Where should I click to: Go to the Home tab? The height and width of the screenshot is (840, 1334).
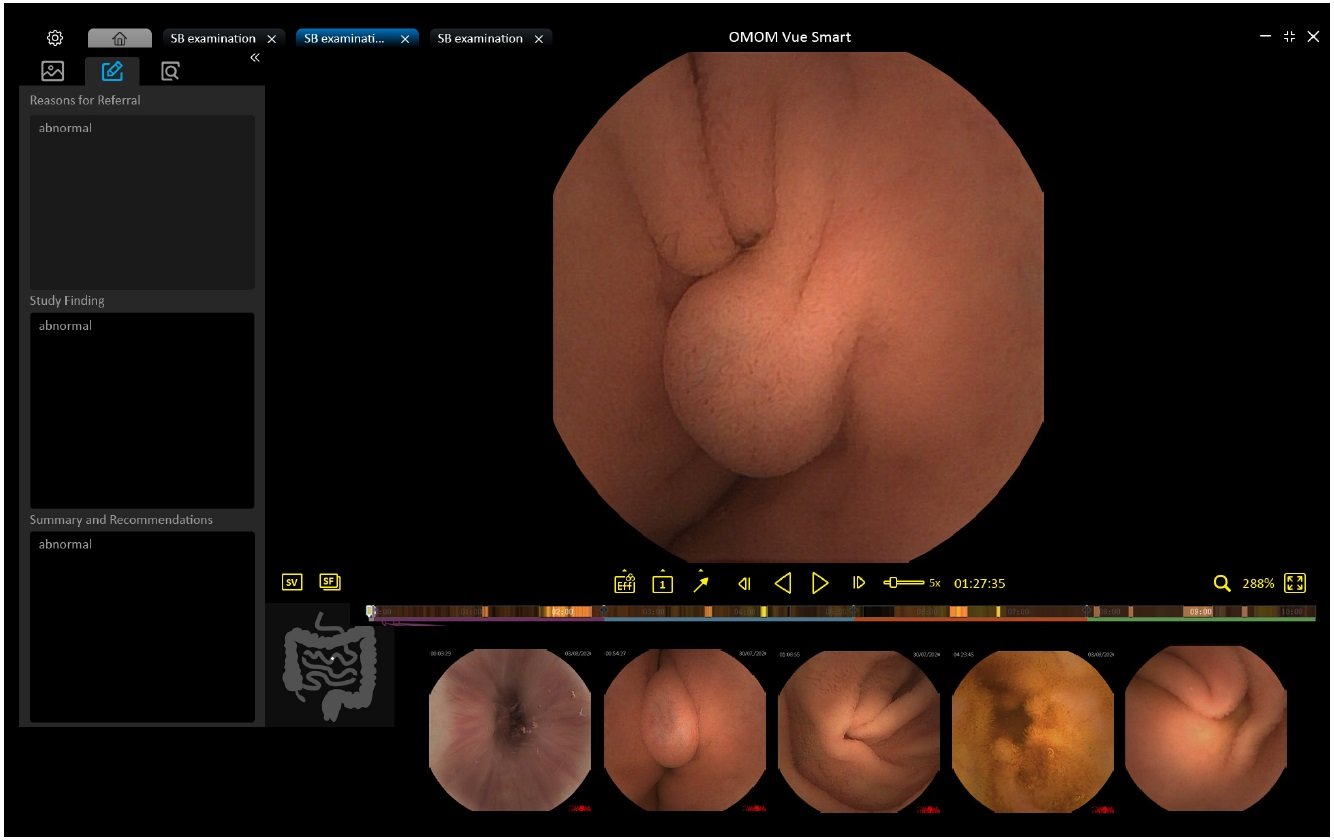point(119,38)
